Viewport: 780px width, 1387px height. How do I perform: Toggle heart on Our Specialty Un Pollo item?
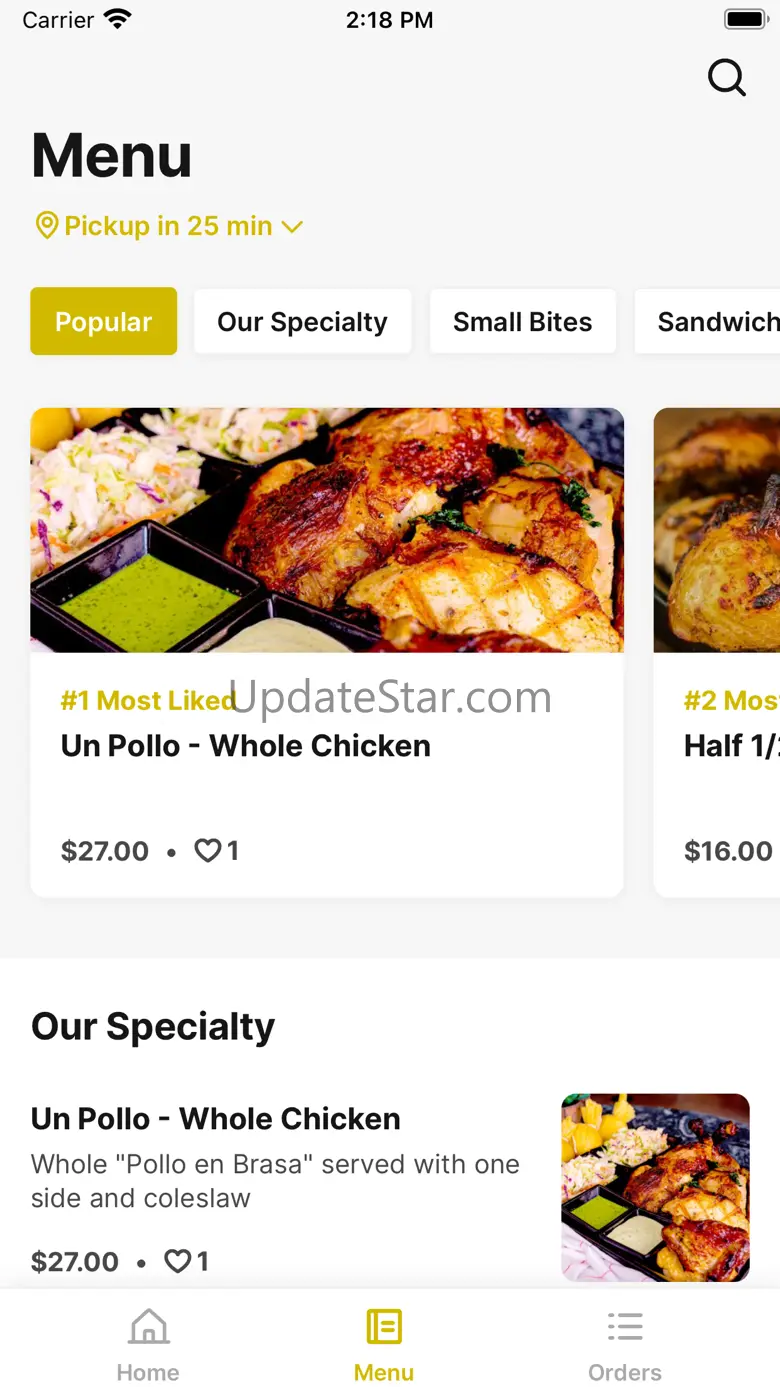pyautogui.click(x=177, y=1262)
